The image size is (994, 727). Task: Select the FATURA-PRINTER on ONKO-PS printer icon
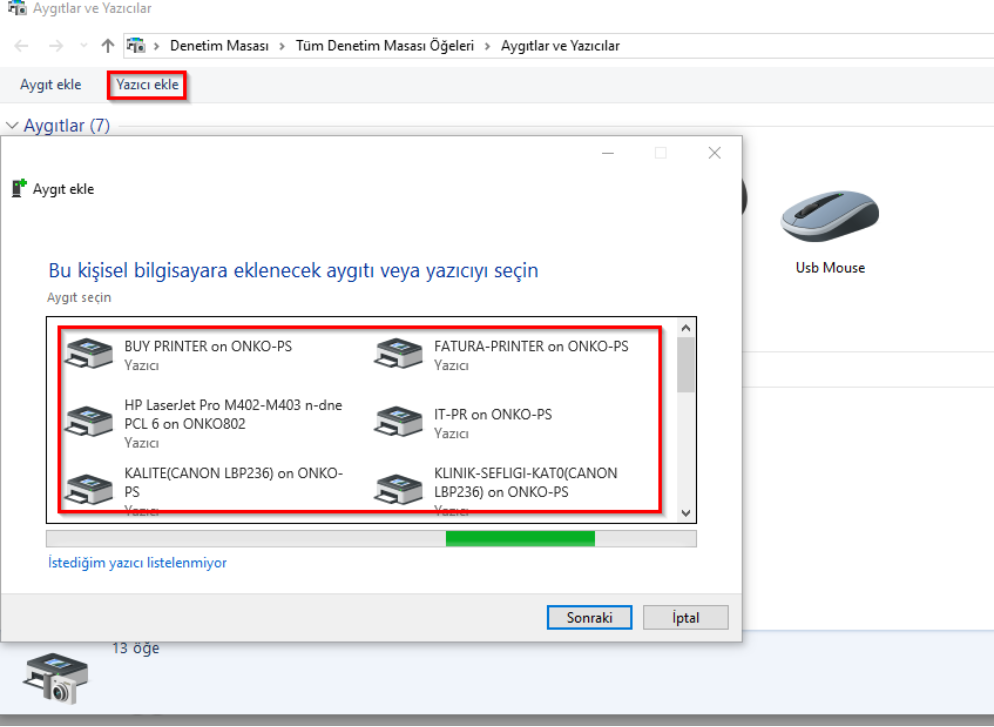point(399,354)
